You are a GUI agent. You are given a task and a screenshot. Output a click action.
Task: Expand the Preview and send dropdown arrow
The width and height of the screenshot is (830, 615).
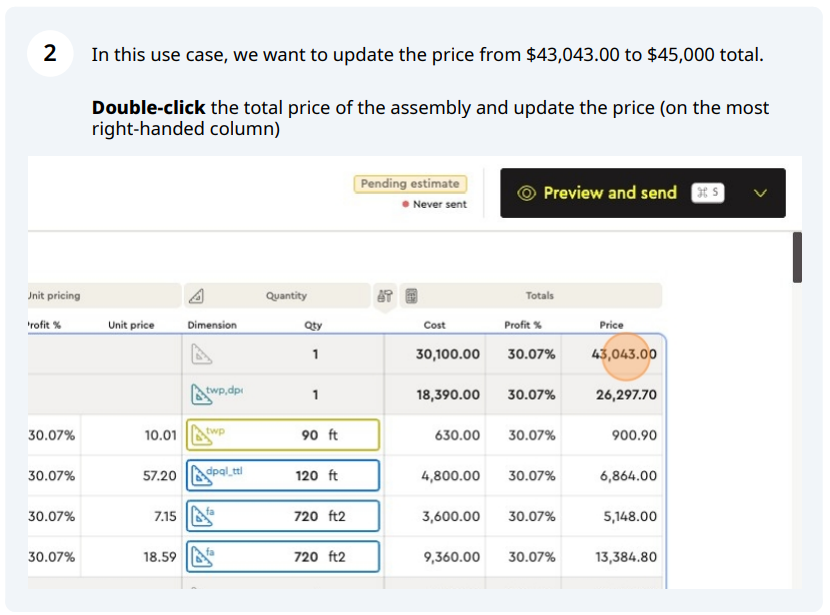[760, 193]
